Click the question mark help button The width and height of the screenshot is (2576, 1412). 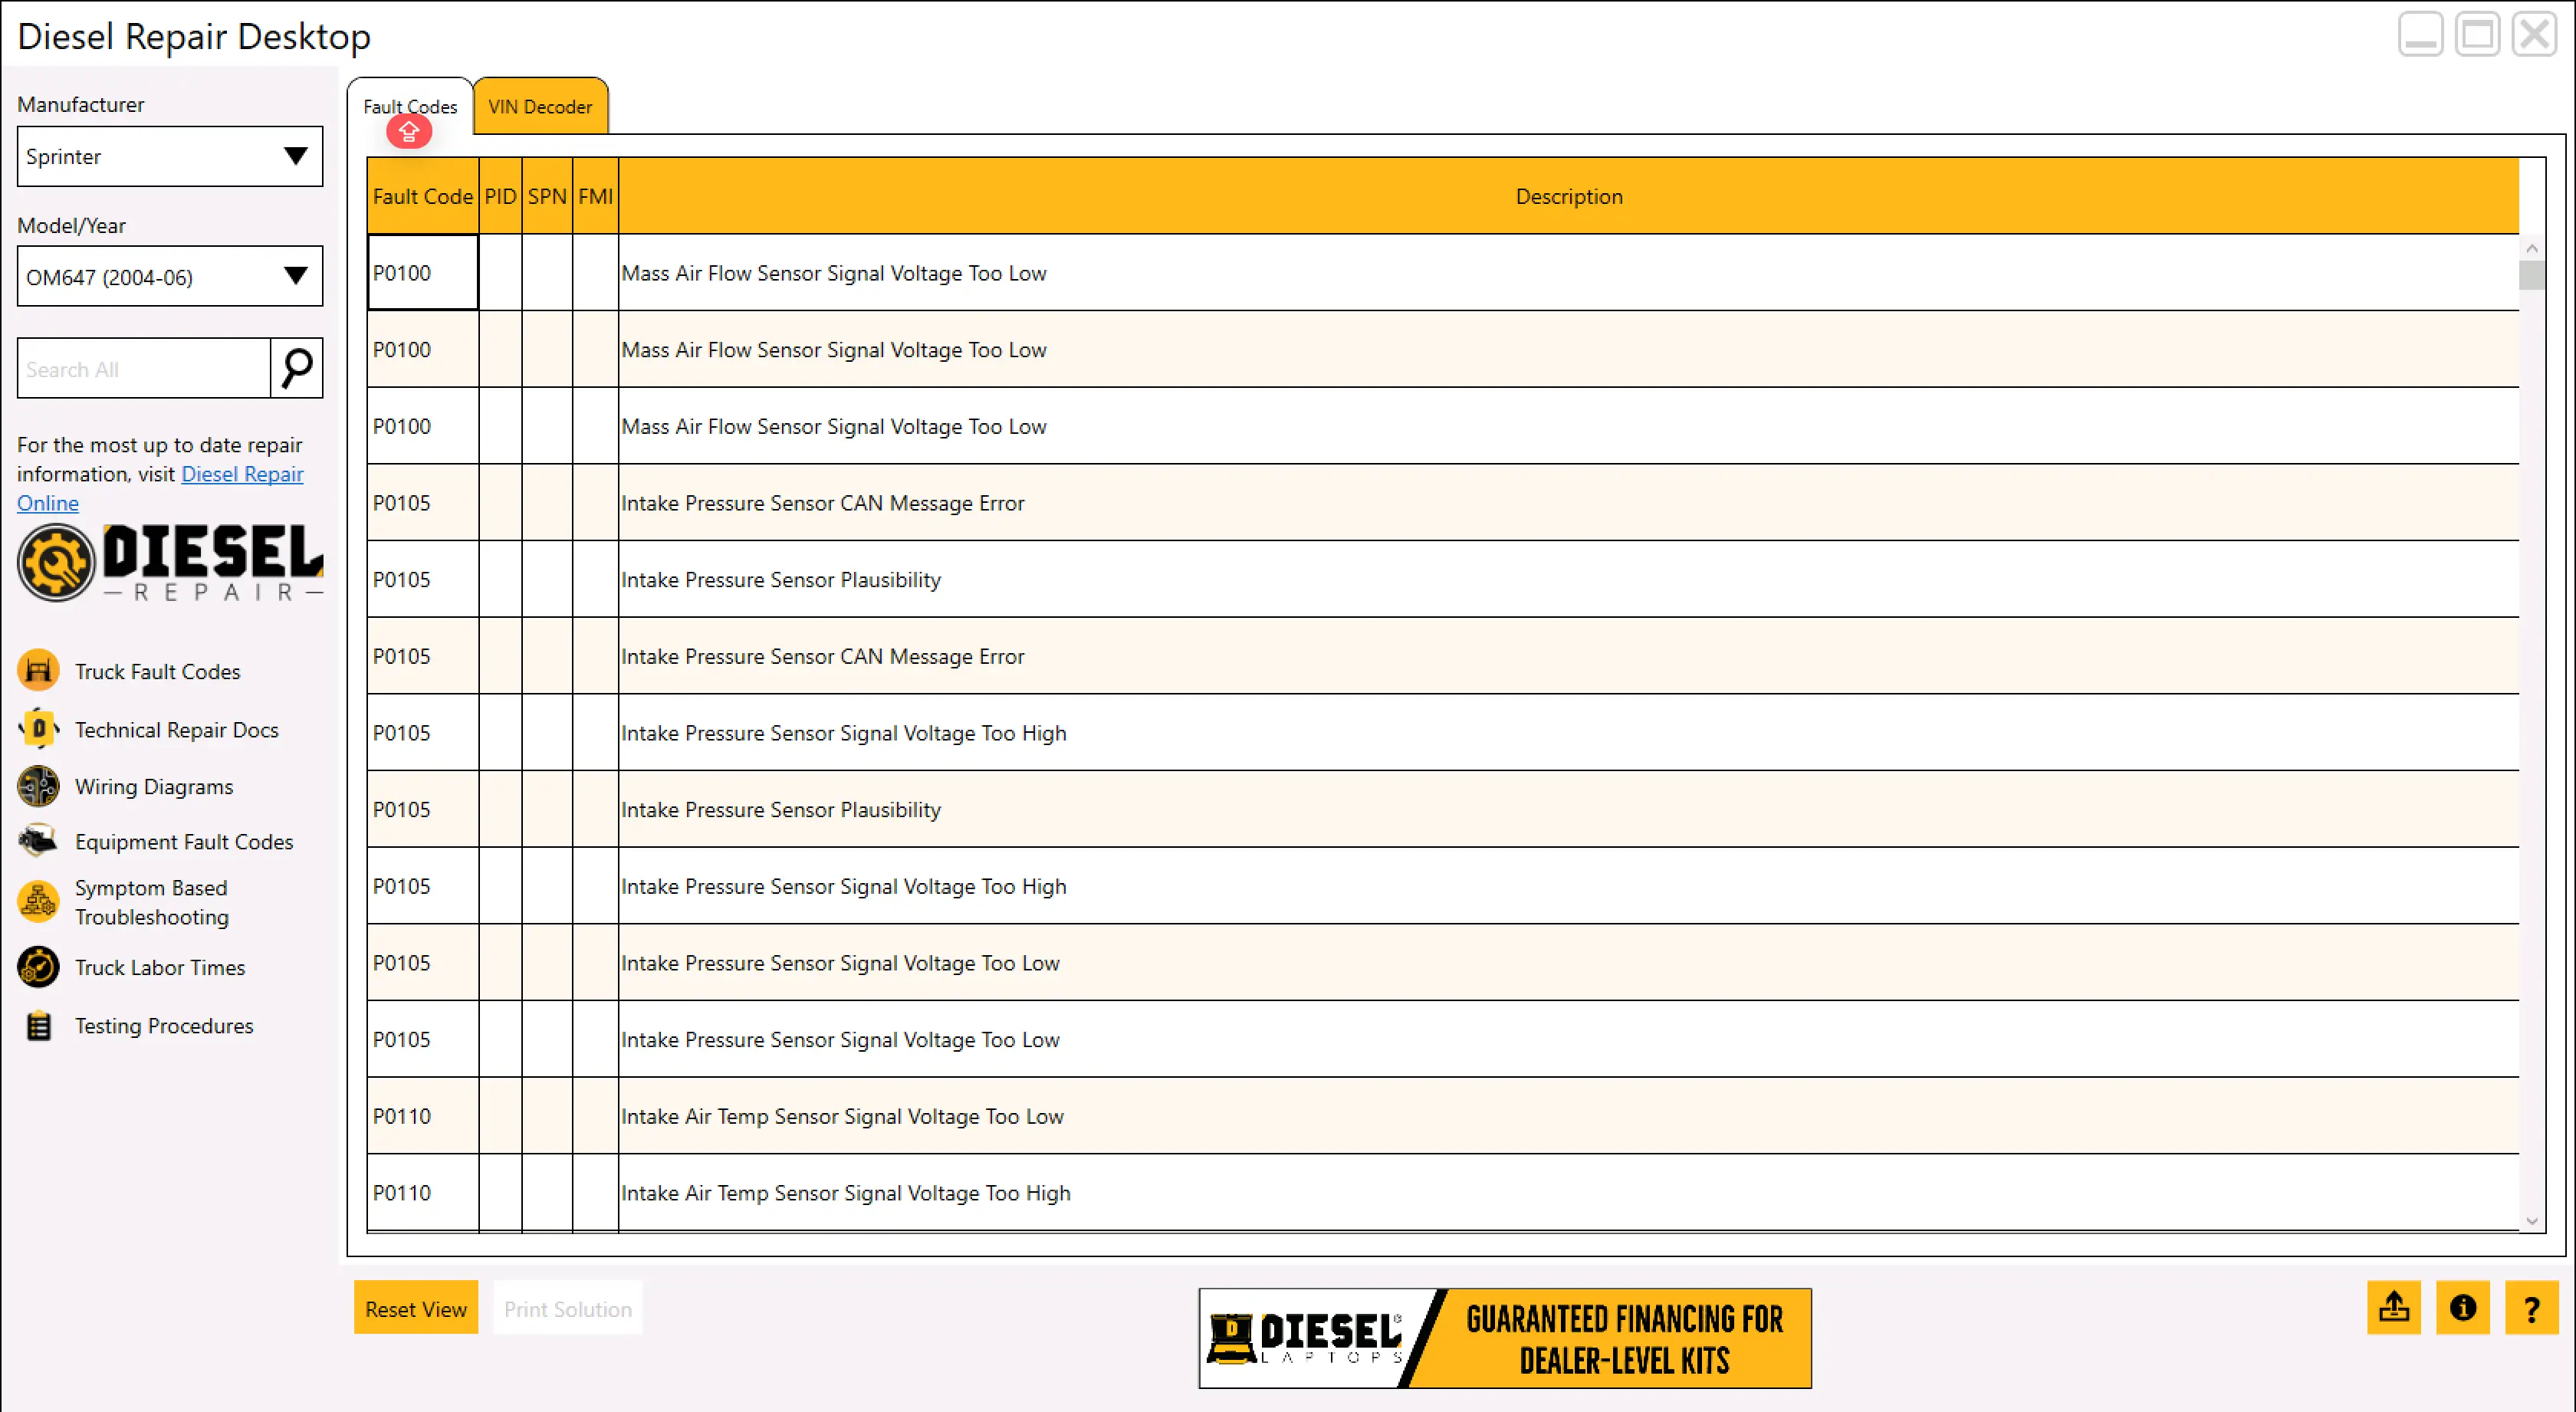point(2531,1308)
